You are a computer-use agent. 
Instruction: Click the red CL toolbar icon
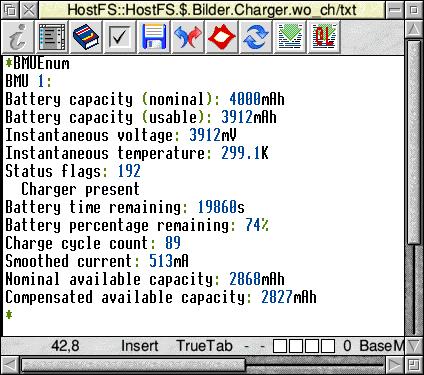324,37
